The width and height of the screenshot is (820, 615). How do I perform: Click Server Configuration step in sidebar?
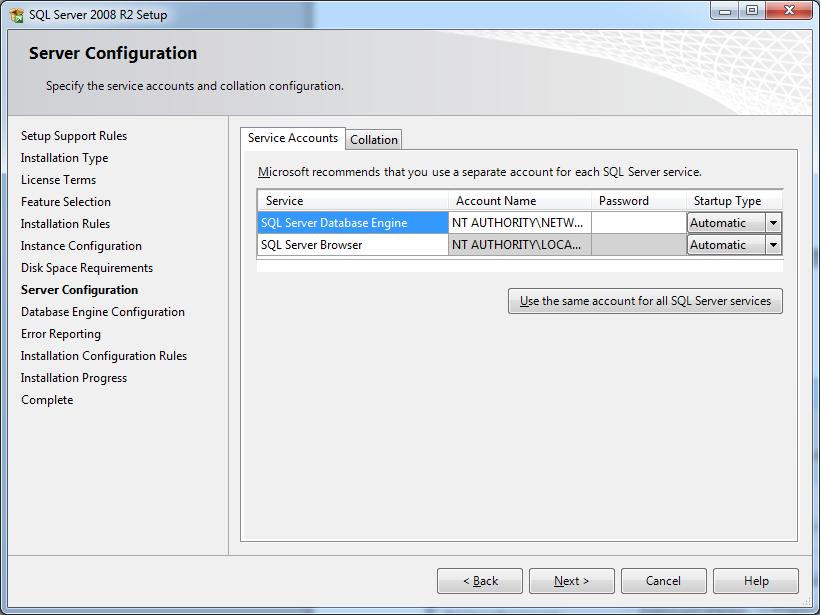click(x=79, y=290)
